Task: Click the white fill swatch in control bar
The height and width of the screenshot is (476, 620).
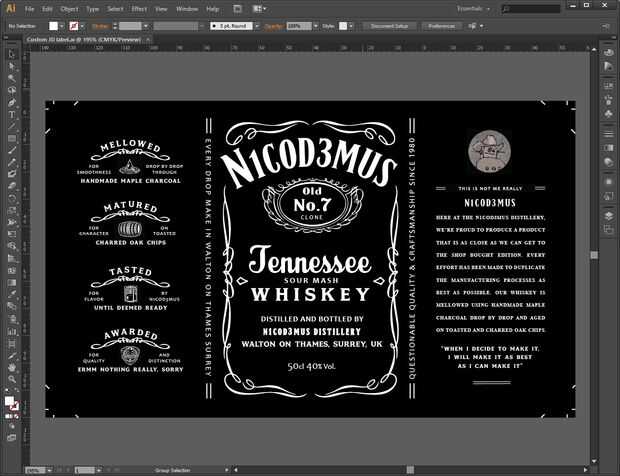Action: [53, 26]
